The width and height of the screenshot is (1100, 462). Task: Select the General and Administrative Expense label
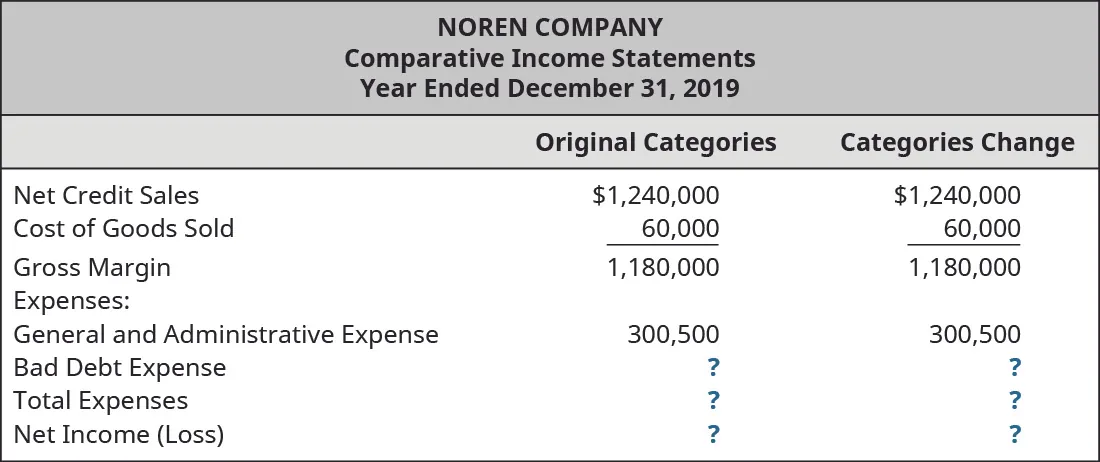225,334
